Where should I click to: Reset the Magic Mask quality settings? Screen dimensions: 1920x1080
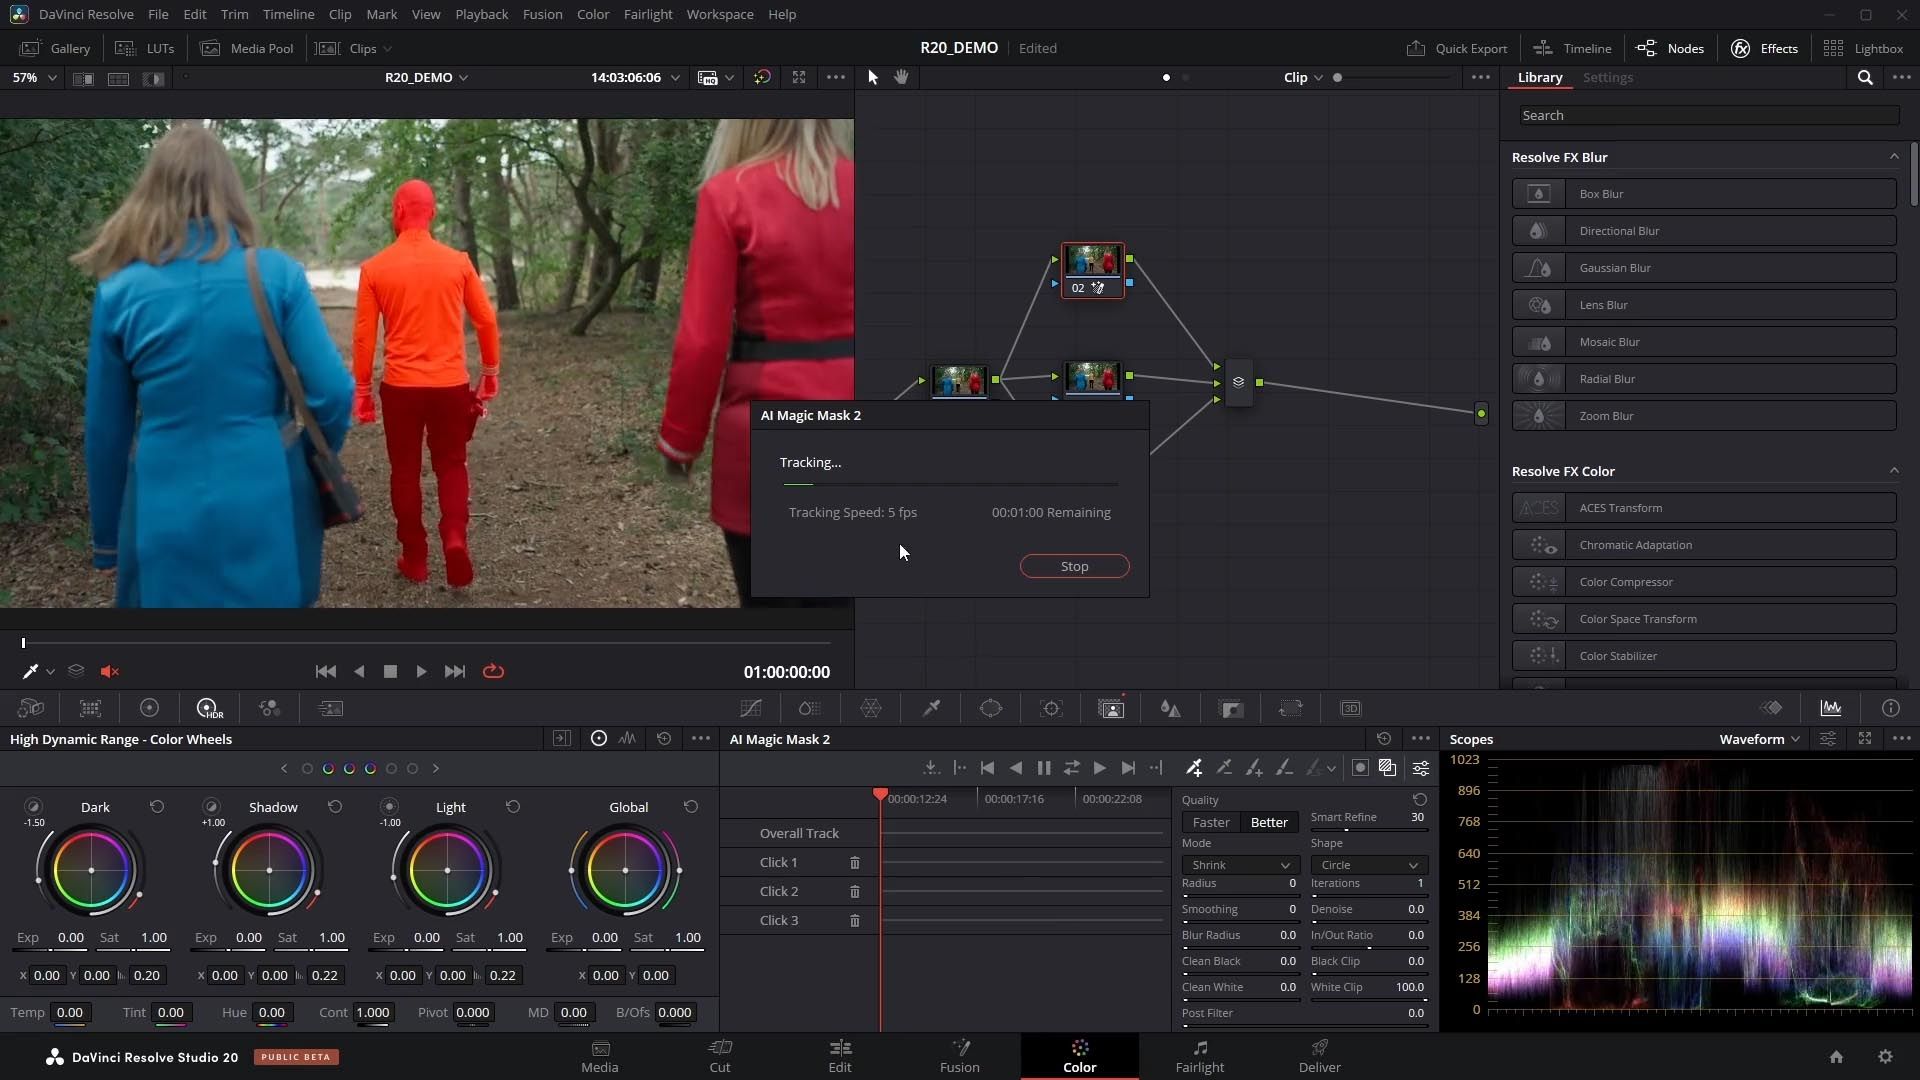[1420, 800]
